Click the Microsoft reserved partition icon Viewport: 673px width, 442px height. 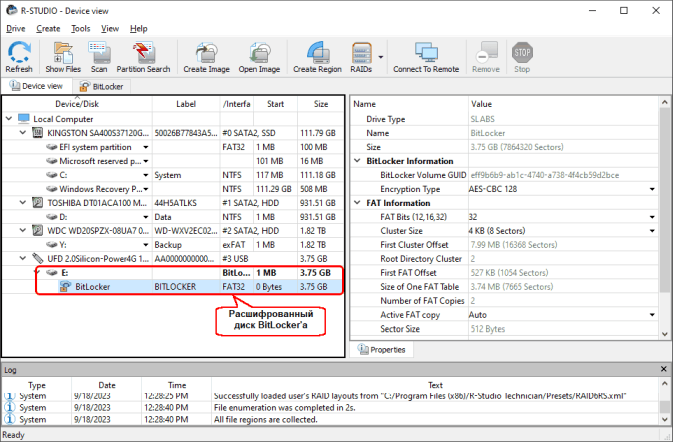pyautogui.click(x=52, y=161)
